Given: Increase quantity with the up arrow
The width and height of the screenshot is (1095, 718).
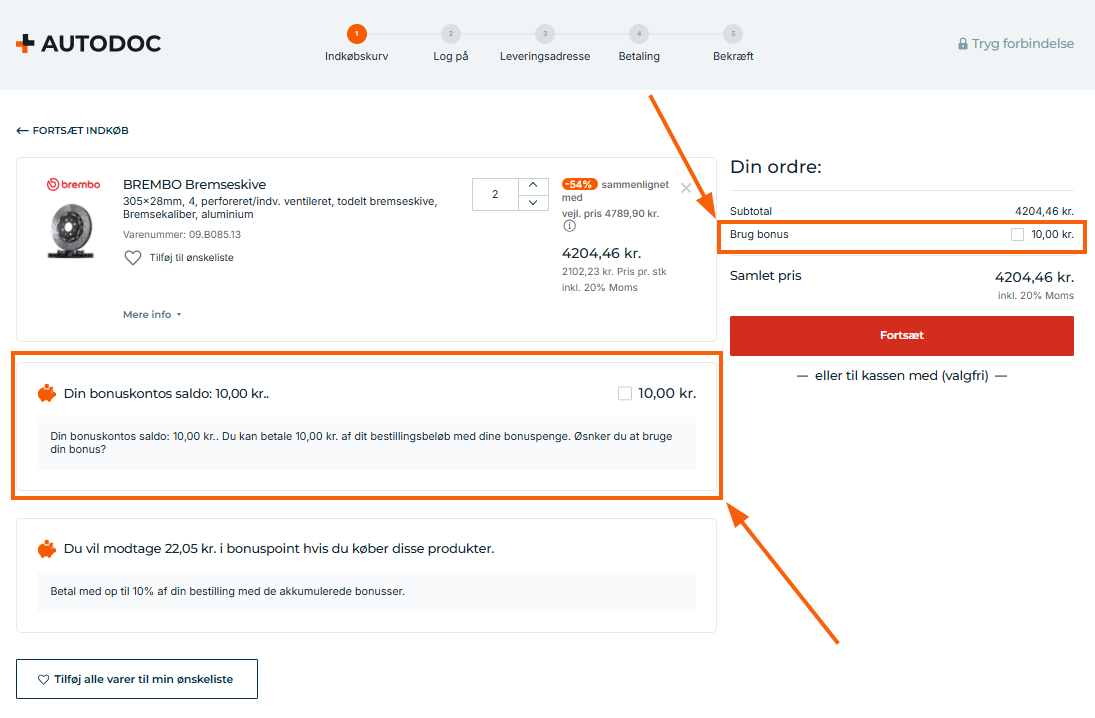Looking at the screenshot, I should [x=534, y=186].
